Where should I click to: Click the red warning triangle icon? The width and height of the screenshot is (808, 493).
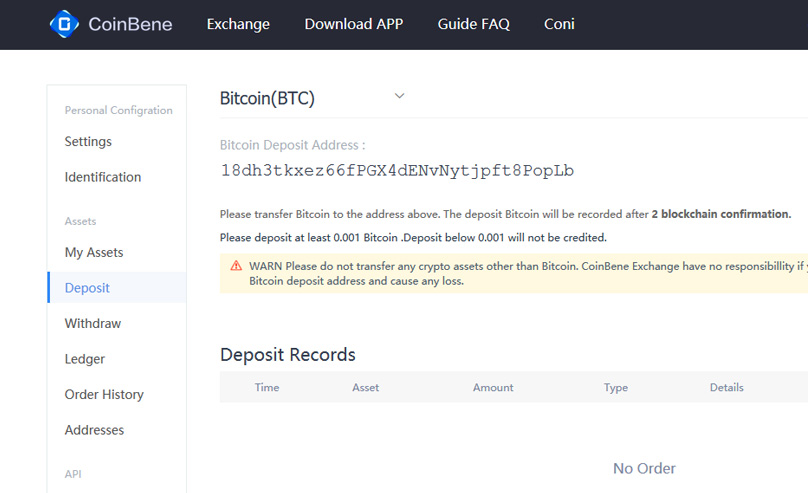236,266
